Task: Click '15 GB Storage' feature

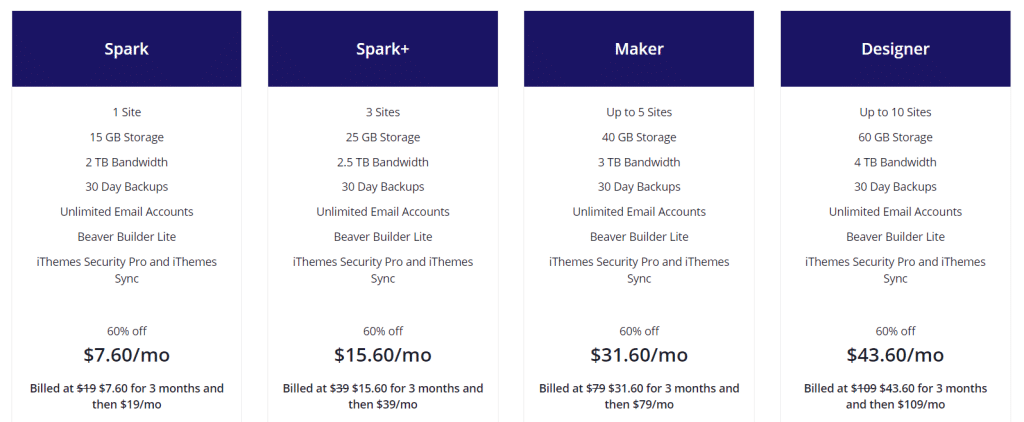Action: pos(127,137)
